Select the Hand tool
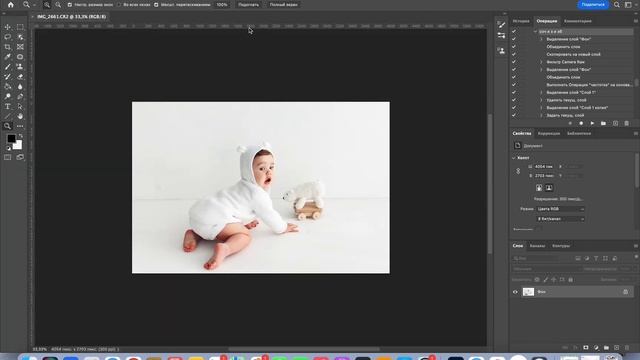Viewport: 640px width, 360px height. 20,116
